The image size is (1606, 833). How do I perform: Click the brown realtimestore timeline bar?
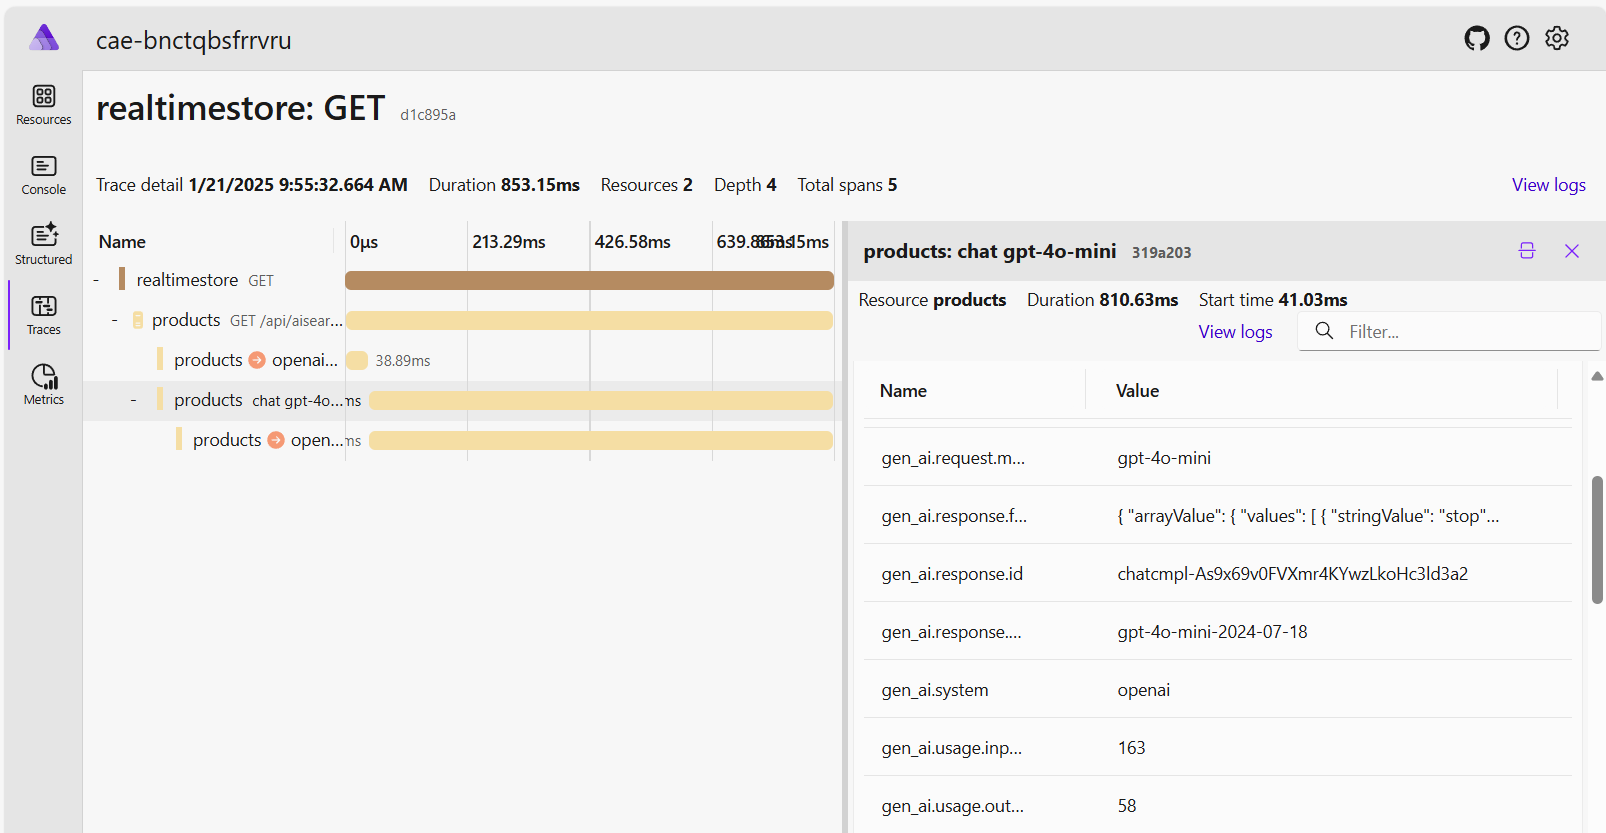pyautogui.click(x=589, y=280)
